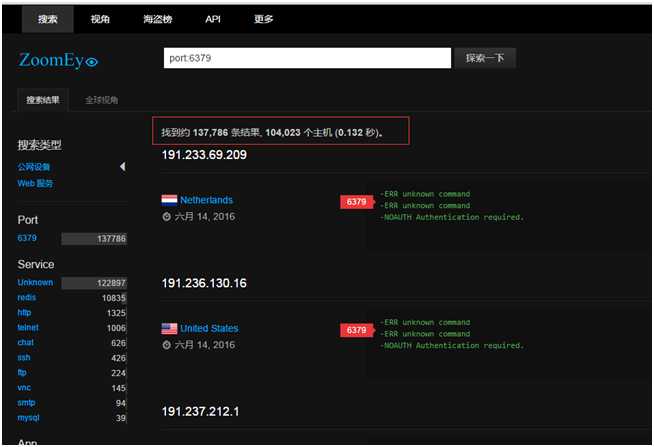The height and width of the screenshot is (447, 654).
Task: Click the United States country link
Action: point(209,329)
